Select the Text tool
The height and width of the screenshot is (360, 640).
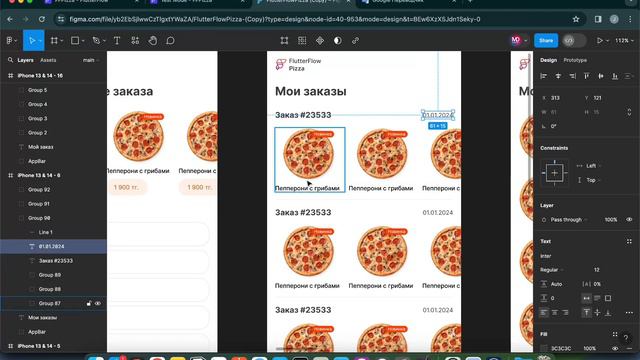coord(117,40)
